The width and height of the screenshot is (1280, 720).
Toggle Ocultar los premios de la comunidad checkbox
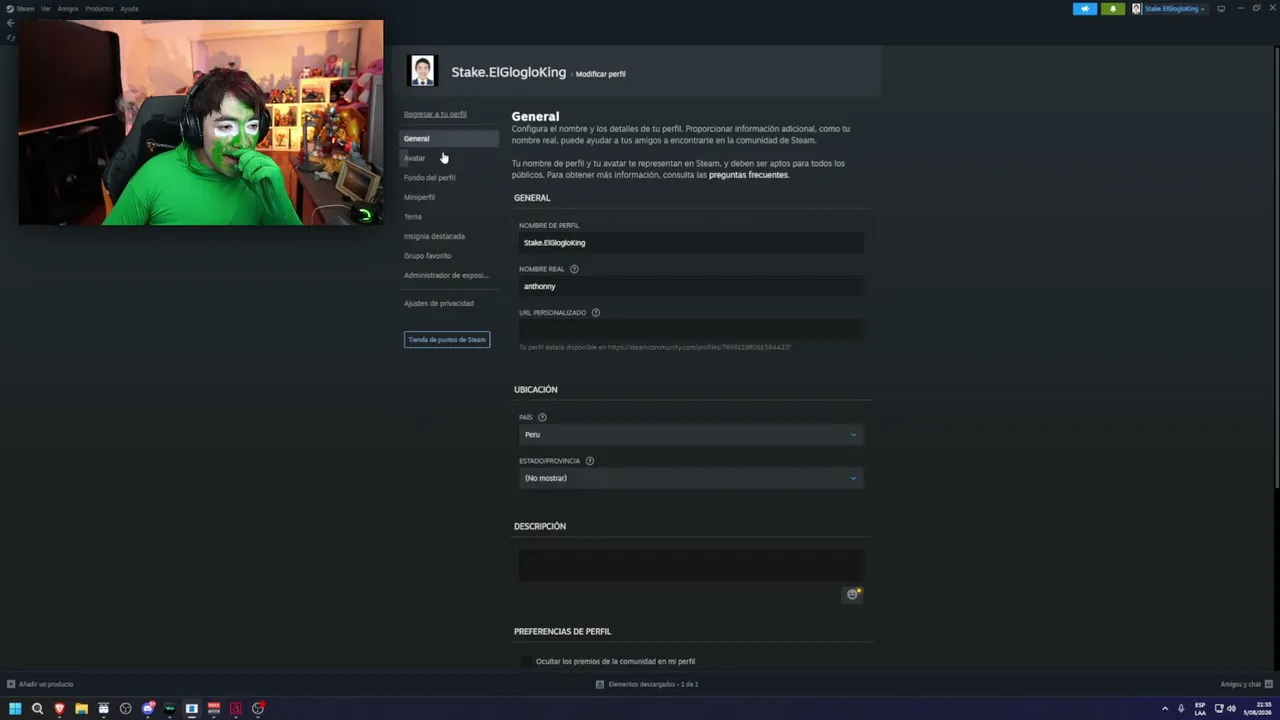(527, 662)
